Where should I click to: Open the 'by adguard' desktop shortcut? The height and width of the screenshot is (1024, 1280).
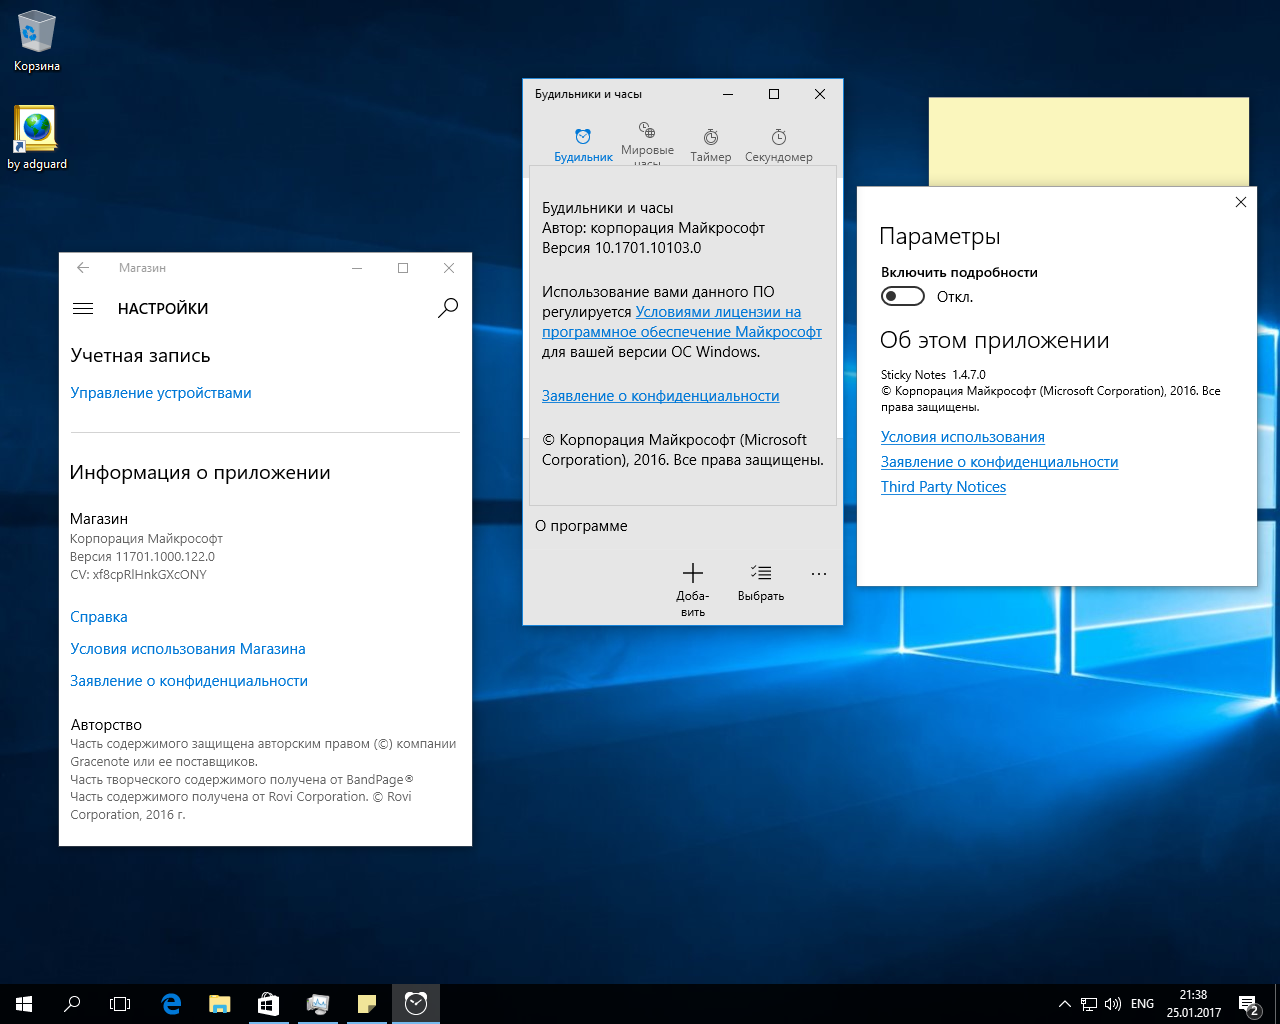pos(37,138)
